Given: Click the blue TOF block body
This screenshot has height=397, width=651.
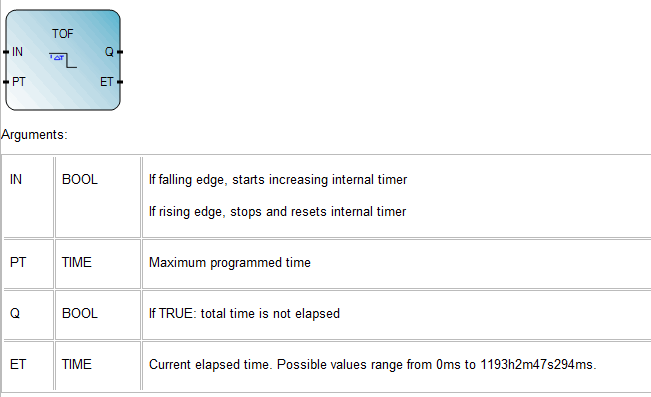Looking at the screenshot, I should point(63,60).
